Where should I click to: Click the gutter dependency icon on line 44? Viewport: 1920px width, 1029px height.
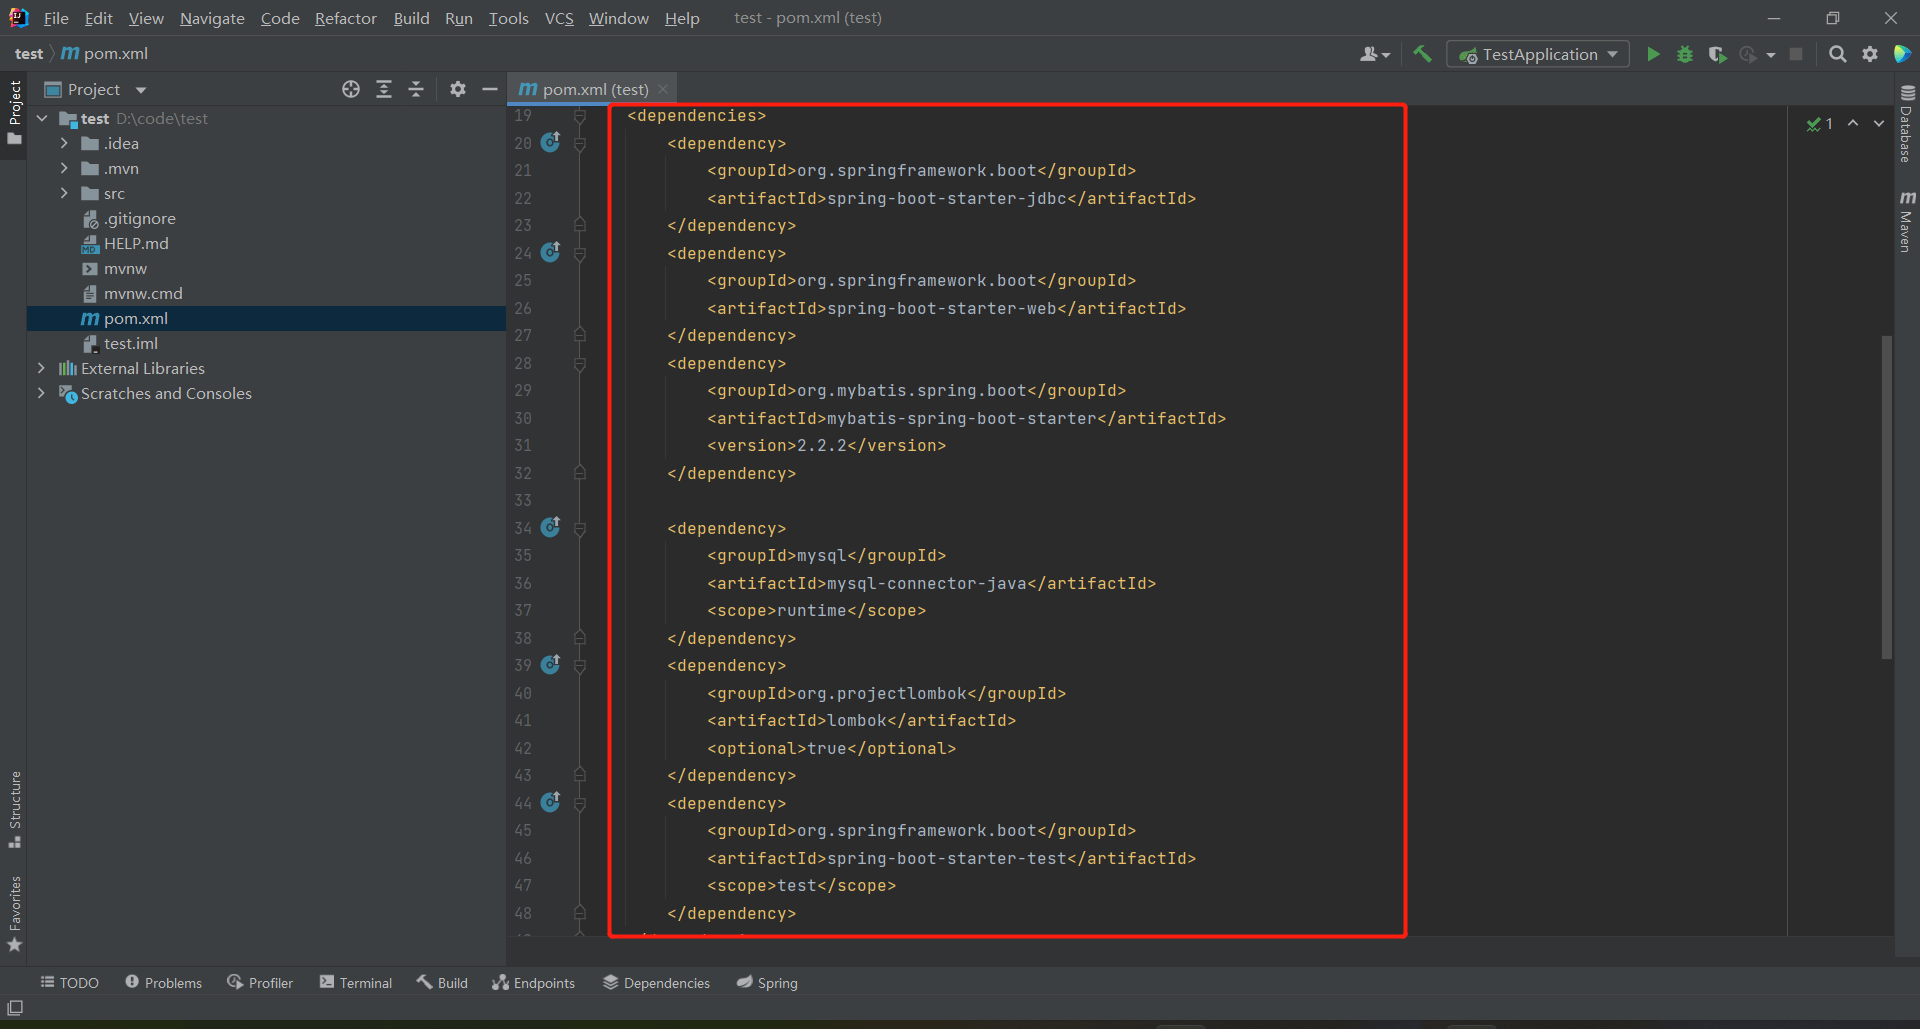(x=551, y=802)
